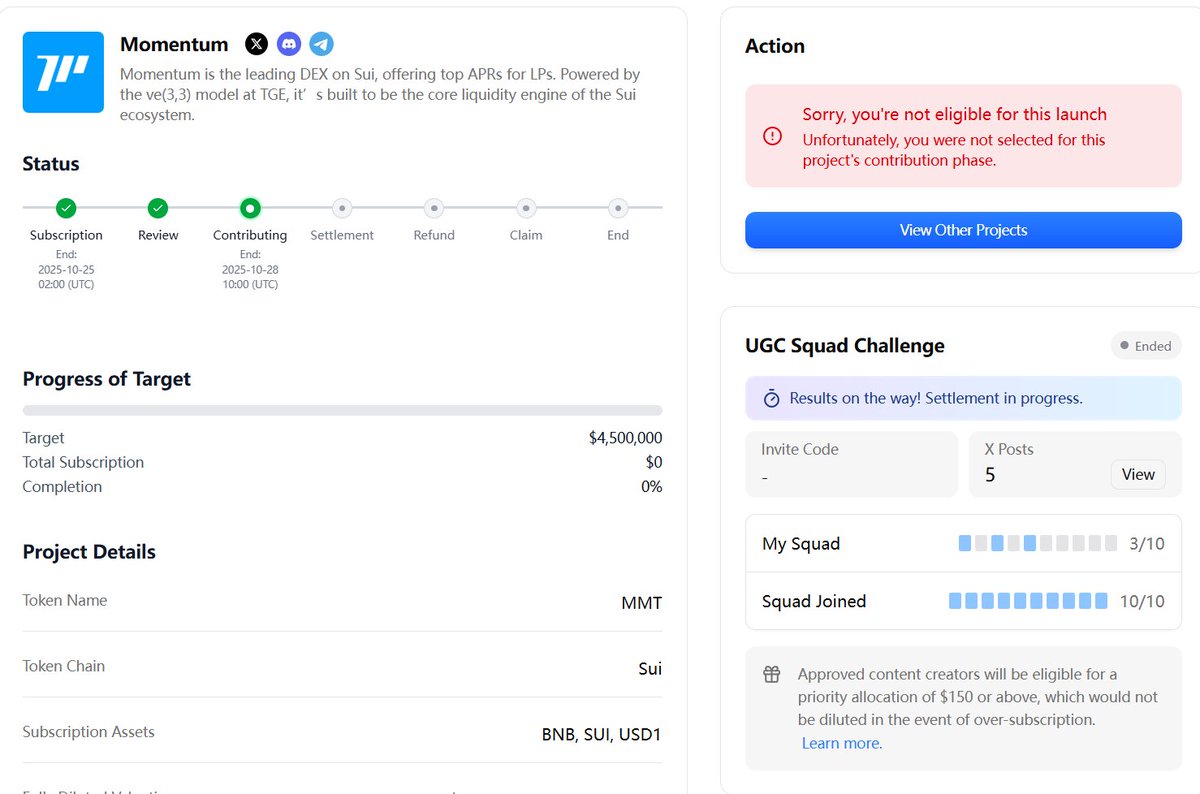Viewport: 1200px width, 794px height.
Task: Click the Review step green checkmark
Action: tap(158, 208)
